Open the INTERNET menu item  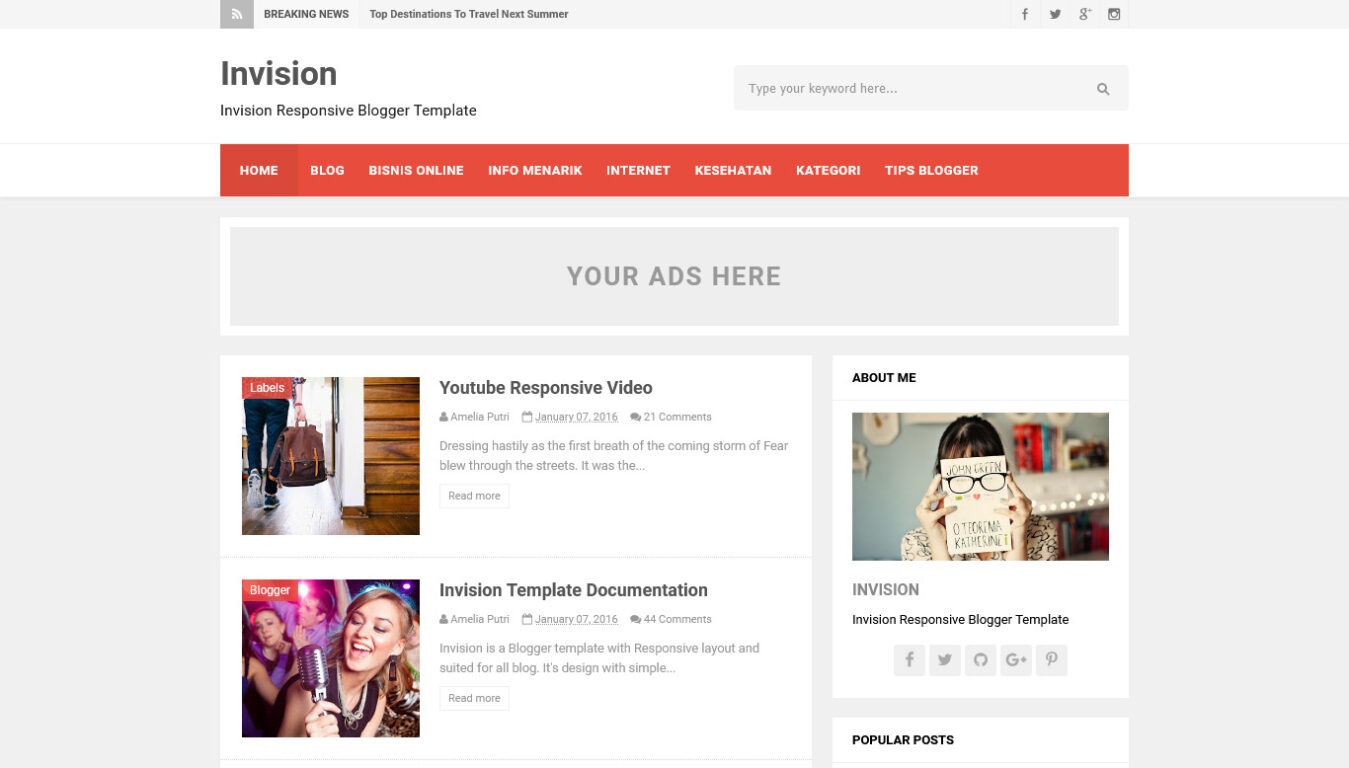pos(638,170)
